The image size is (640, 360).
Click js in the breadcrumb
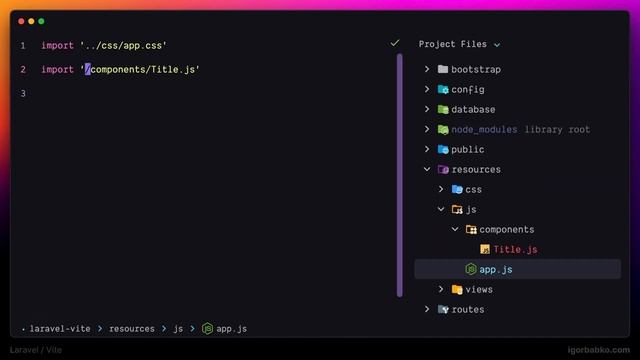tap(178, 329)
